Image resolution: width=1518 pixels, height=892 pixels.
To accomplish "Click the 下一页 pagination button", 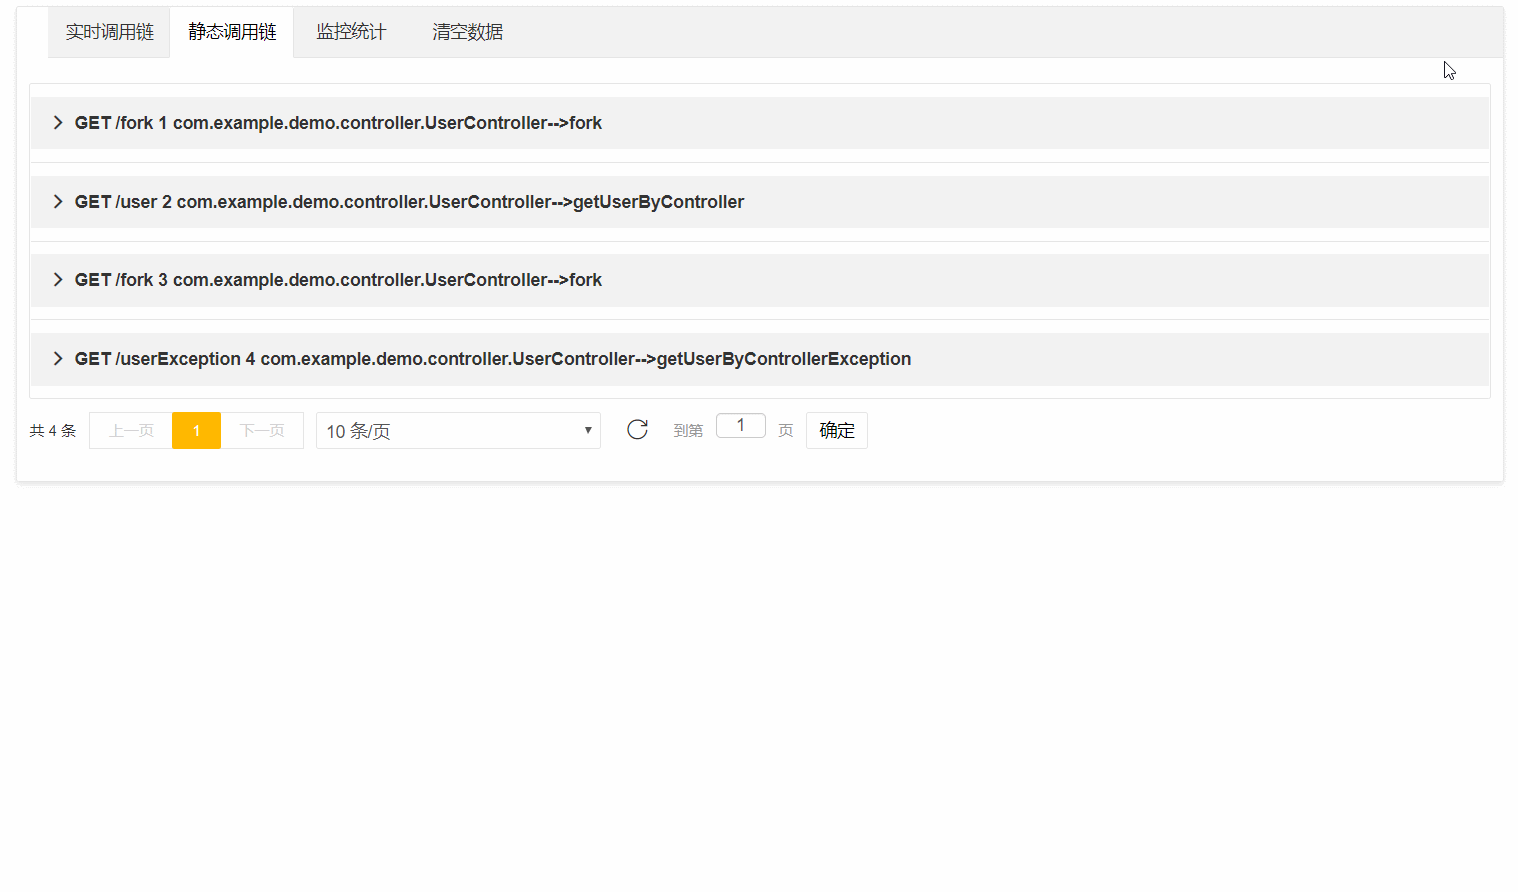I will 262,430.
